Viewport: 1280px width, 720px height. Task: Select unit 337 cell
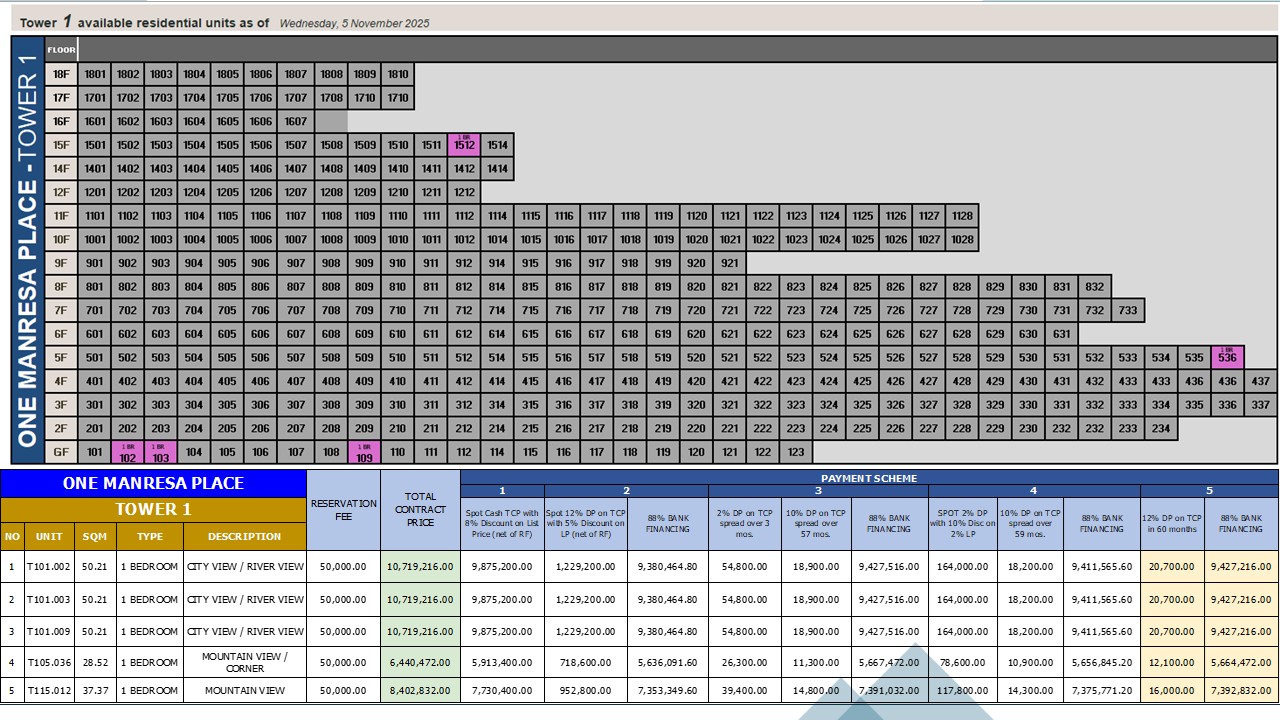click(x=1261, y=405)
